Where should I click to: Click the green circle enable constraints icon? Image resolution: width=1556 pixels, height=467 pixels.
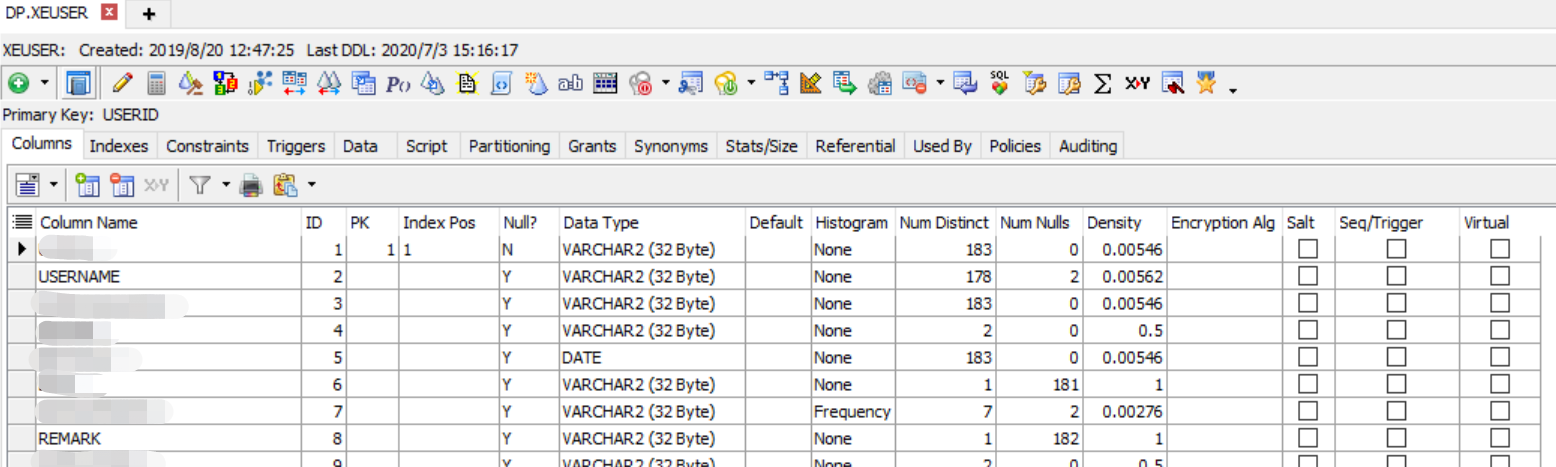[726, 84]
